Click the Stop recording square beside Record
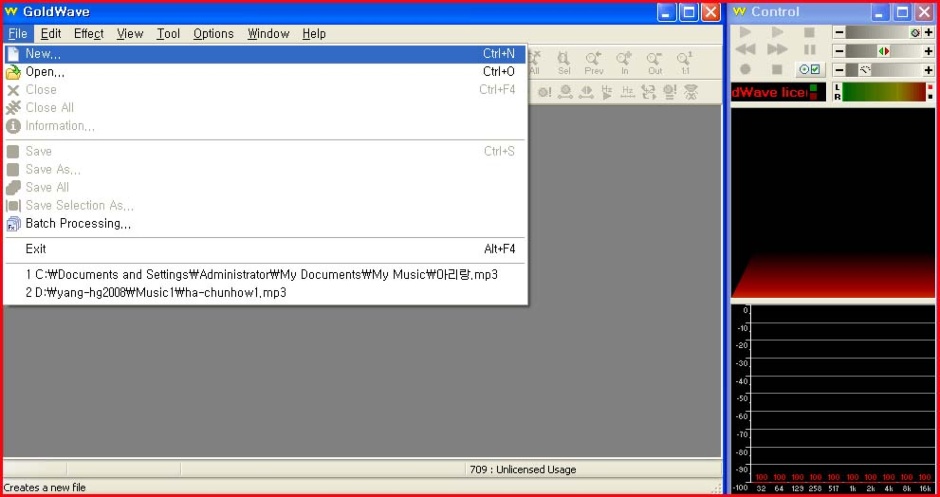This screenshot has width=940, height=497. coord(778,70)
